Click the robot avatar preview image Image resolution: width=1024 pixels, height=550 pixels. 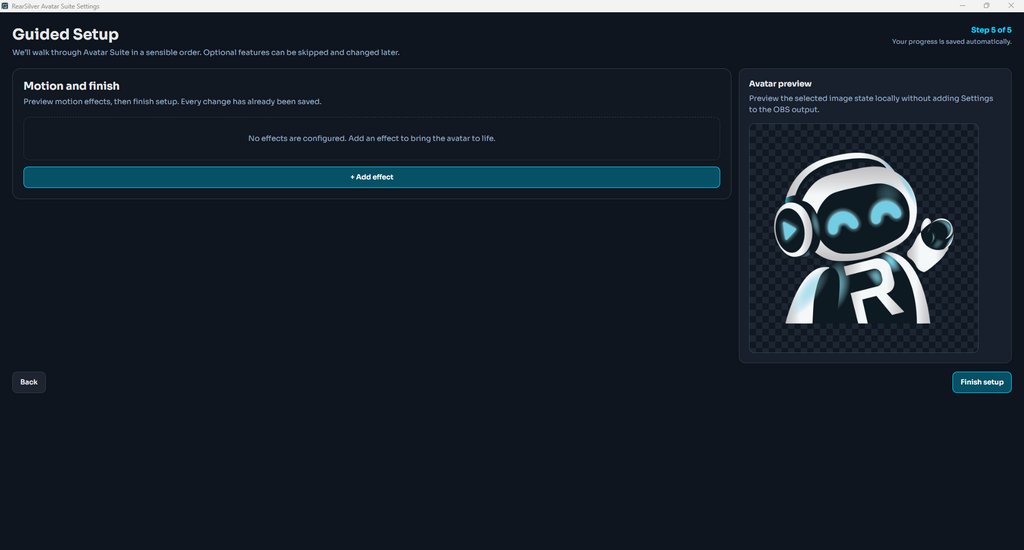coord(863,238)
